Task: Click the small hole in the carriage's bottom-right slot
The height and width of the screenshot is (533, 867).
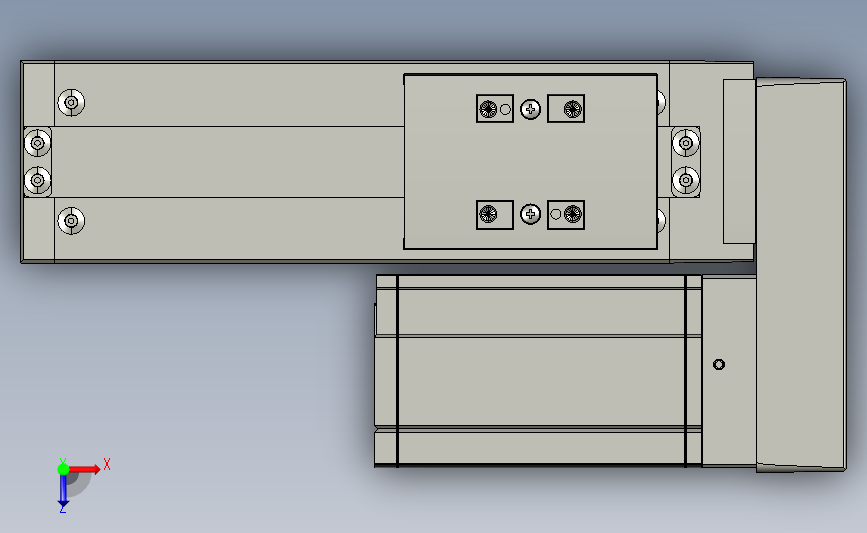Action: (x=556, y=214)
